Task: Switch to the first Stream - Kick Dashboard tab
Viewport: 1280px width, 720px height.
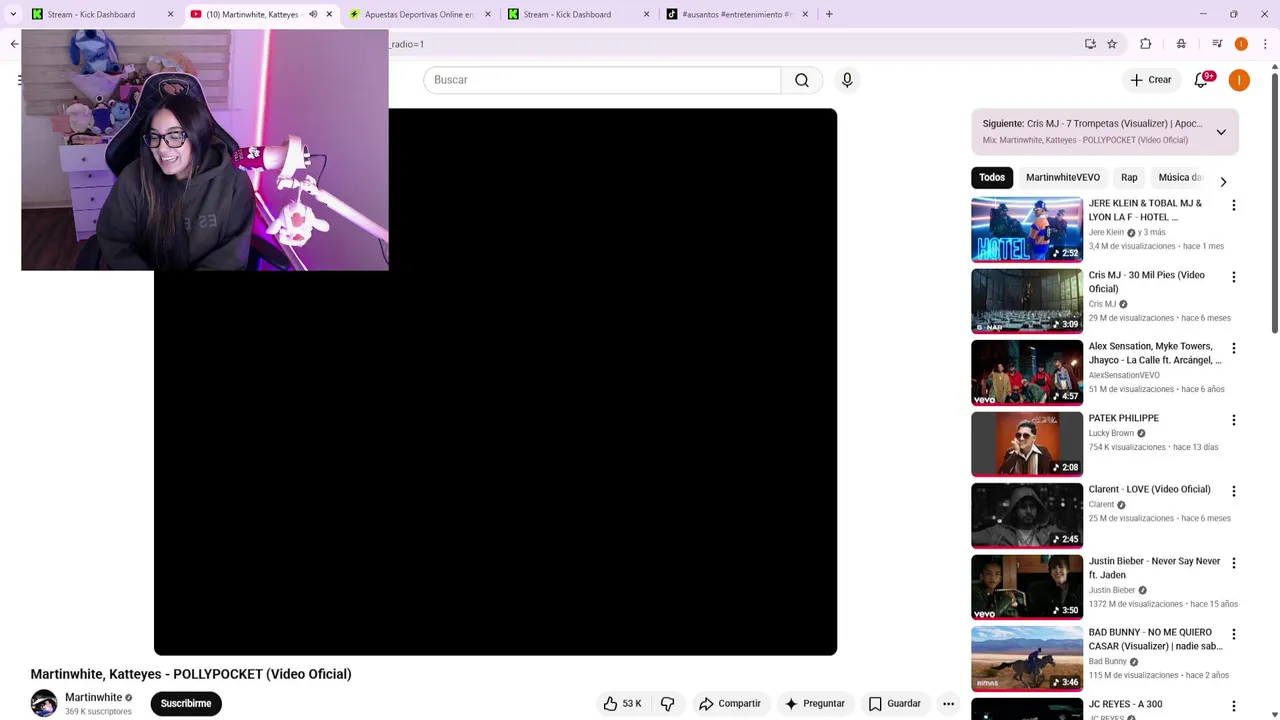Action: coord(102,14)
